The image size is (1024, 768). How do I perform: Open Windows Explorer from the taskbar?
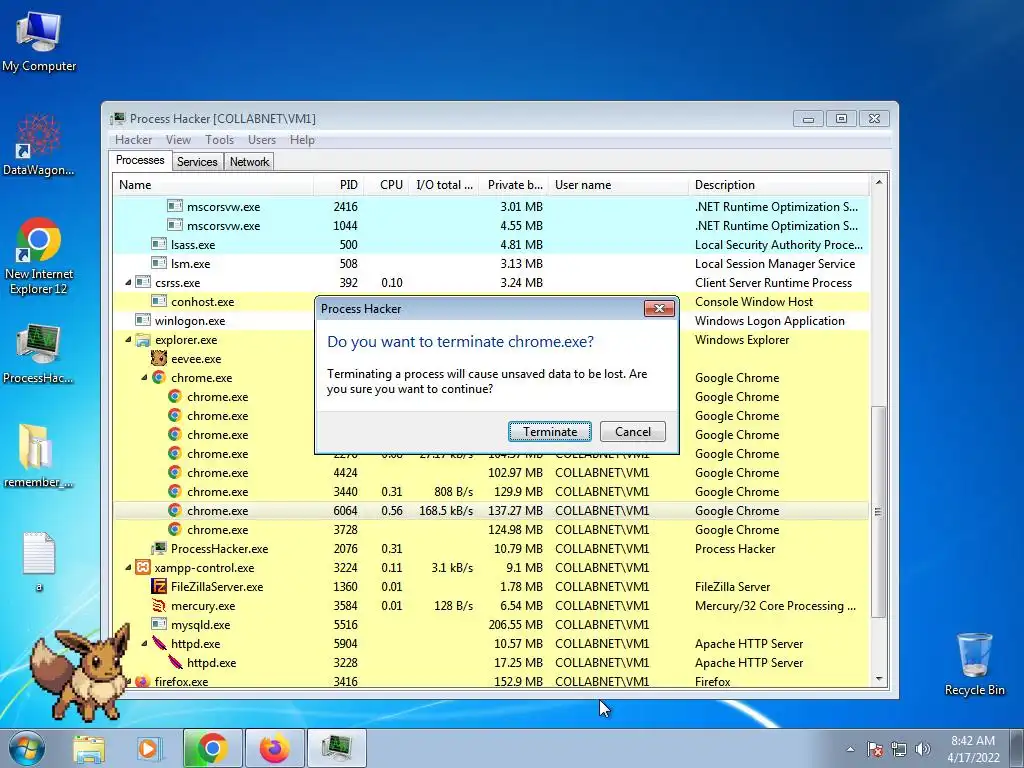point(89,748)
